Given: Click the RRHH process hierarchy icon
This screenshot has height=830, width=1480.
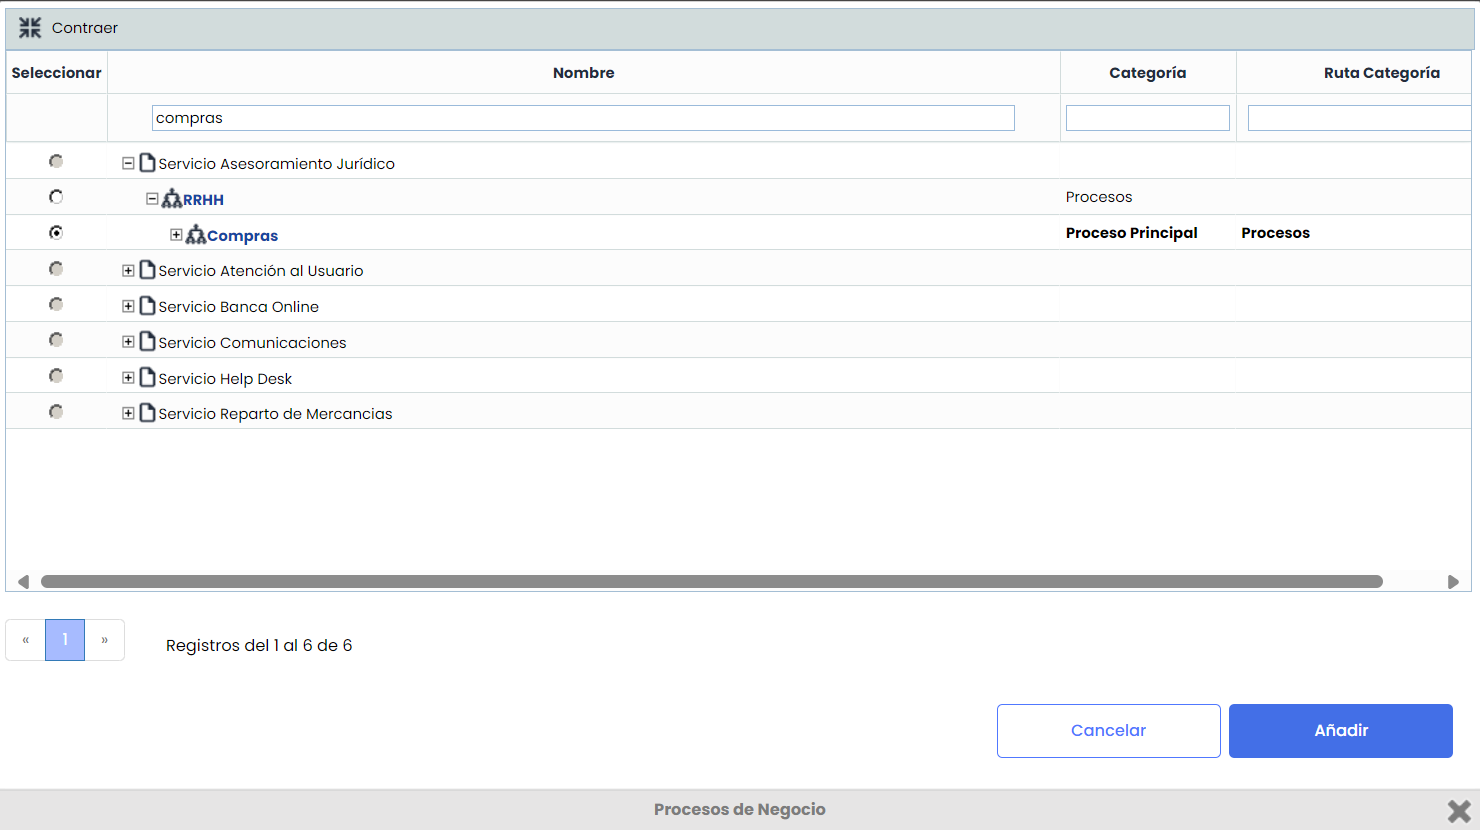Looking at the screenshot, I should tap(172, 199).
